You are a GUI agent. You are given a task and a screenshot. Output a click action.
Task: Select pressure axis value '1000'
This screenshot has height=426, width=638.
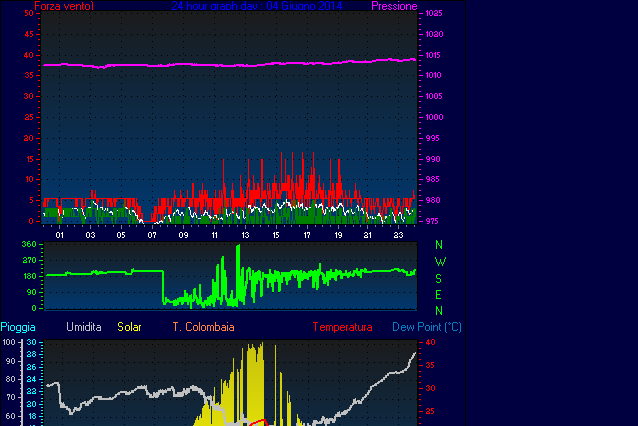[435, 117]
